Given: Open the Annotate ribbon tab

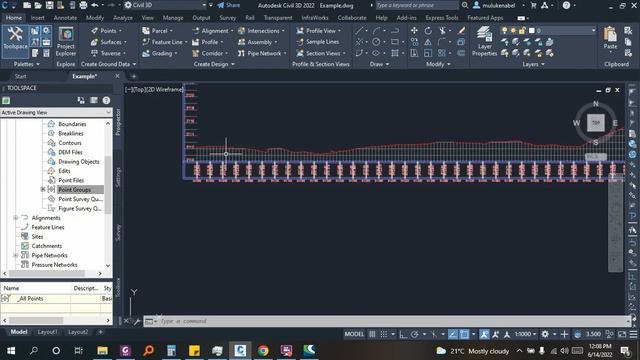Looking at the screenshot, I should [65, 18].
